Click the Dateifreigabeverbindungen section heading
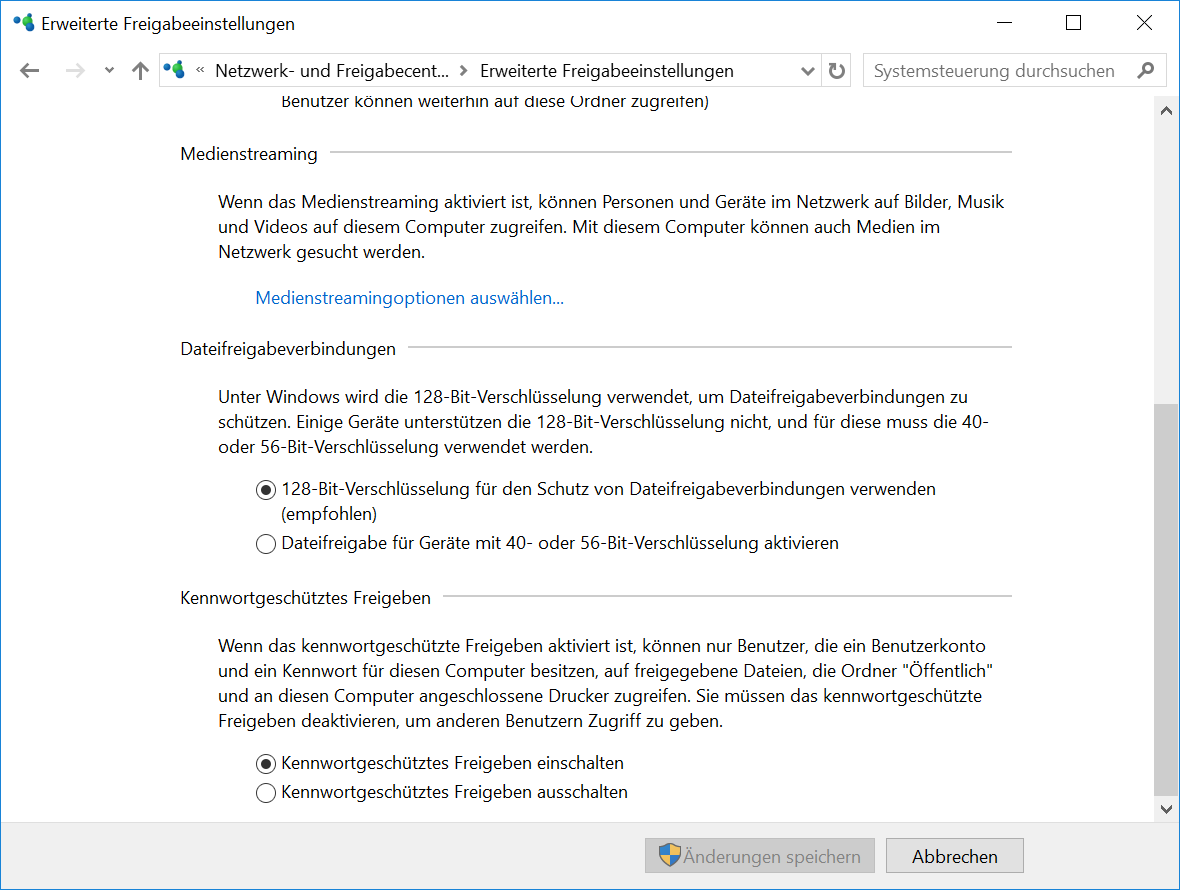This screenshot has width=1180, height=890. pyautogui.click(x=288, y=349)
